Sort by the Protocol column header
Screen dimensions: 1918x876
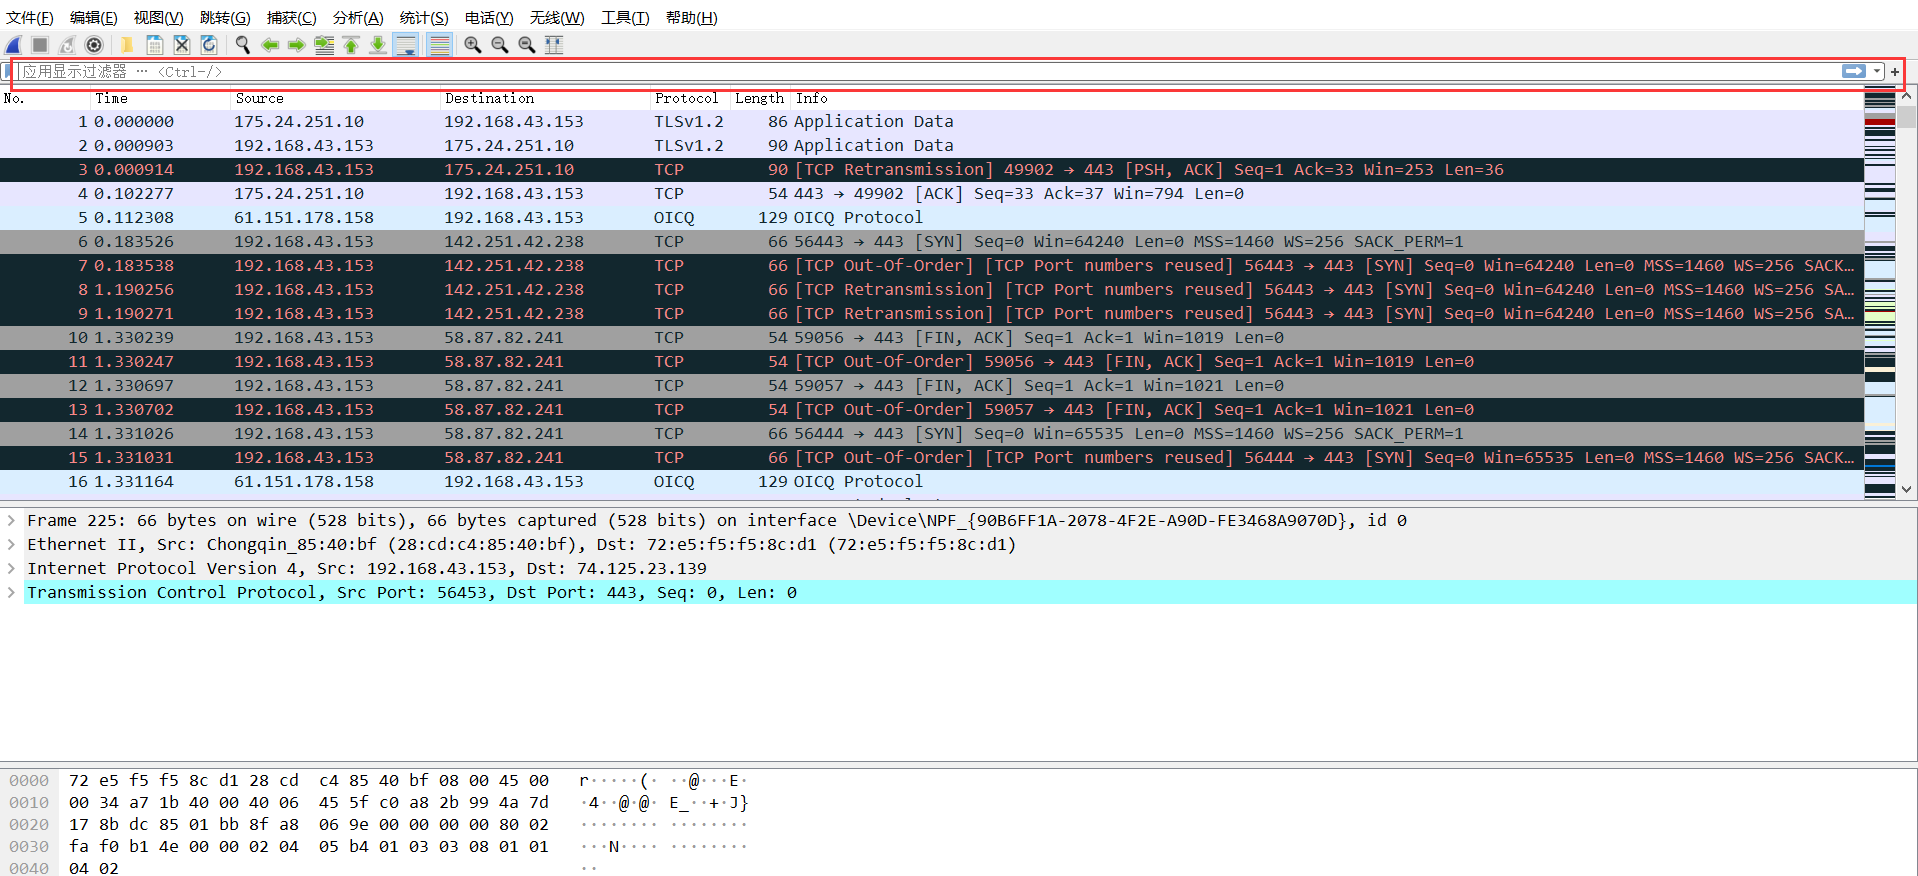691,98
